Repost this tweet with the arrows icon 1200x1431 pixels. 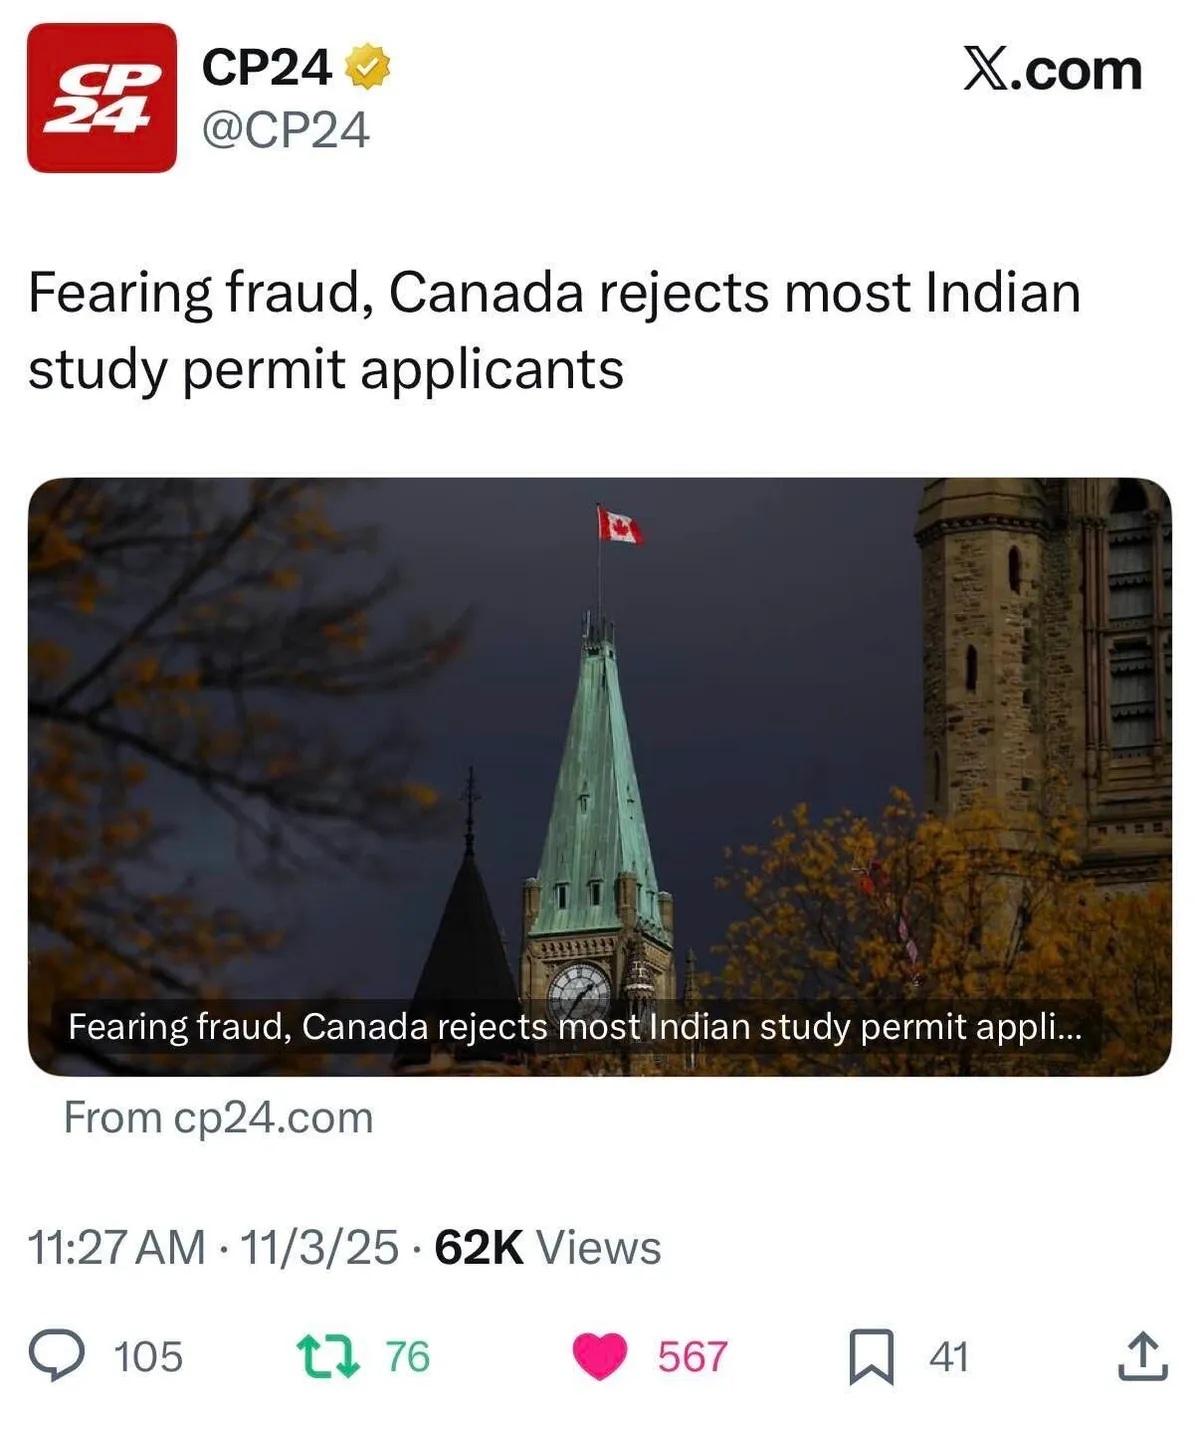(328, 1356)
